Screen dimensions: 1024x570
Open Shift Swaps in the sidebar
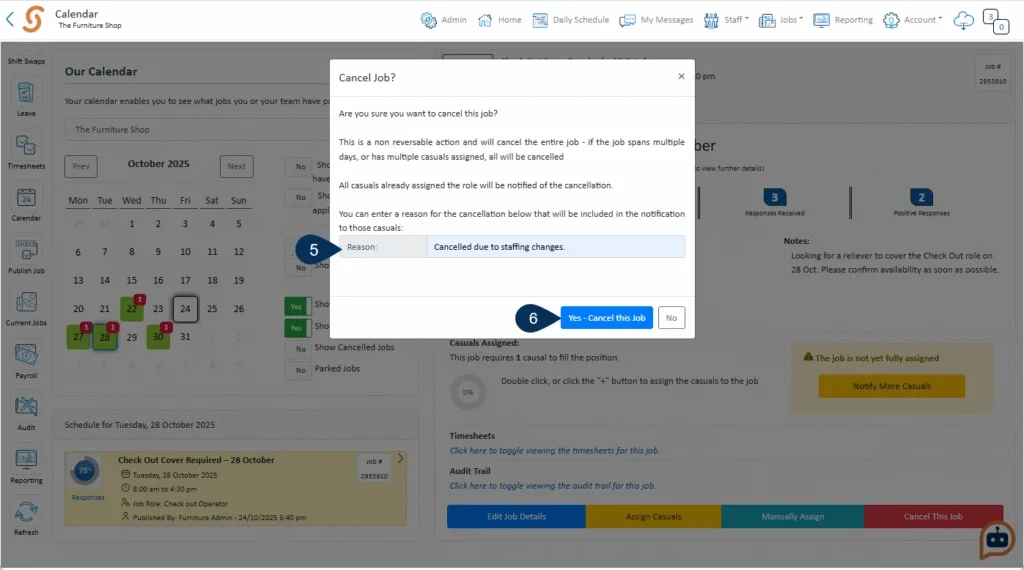coord(26,61)
